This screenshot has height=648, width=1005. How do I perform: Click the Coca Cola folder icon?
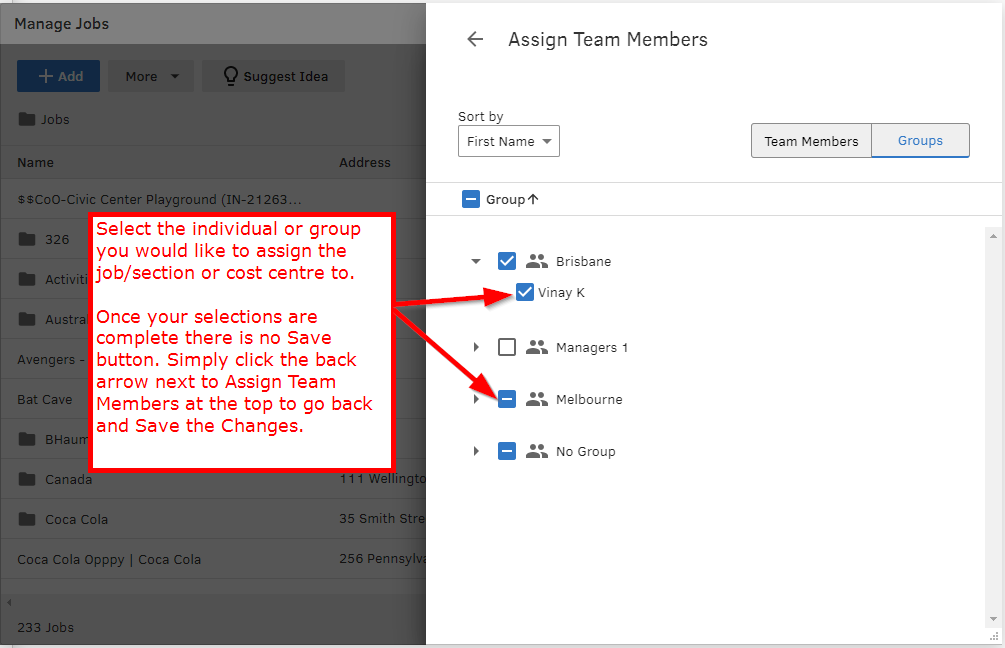[27, 519]
